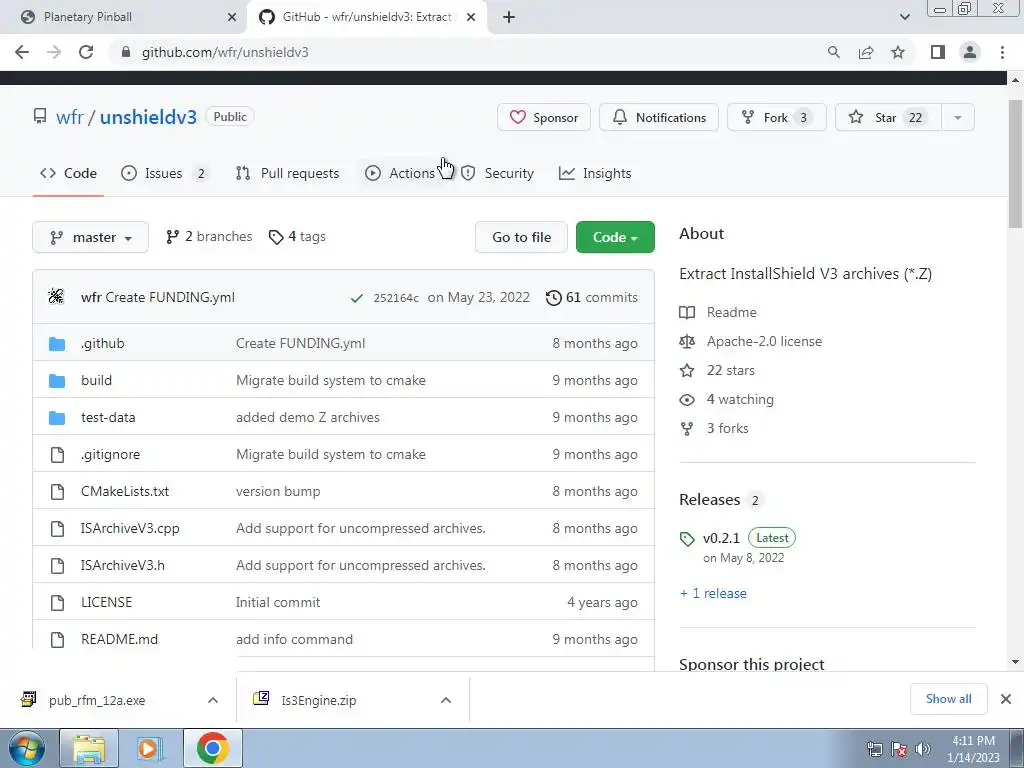
Task: Switch to the Planetary Pinball tab
Action: [124, 17]
